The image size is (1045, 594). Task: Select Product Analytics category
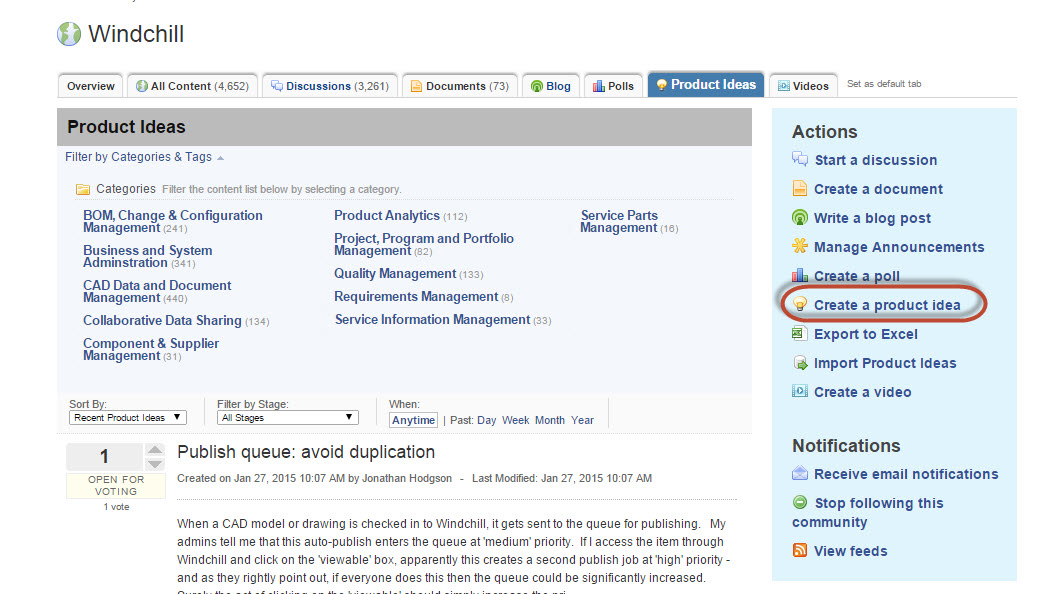pyautogui.click(x=387, y=216)
